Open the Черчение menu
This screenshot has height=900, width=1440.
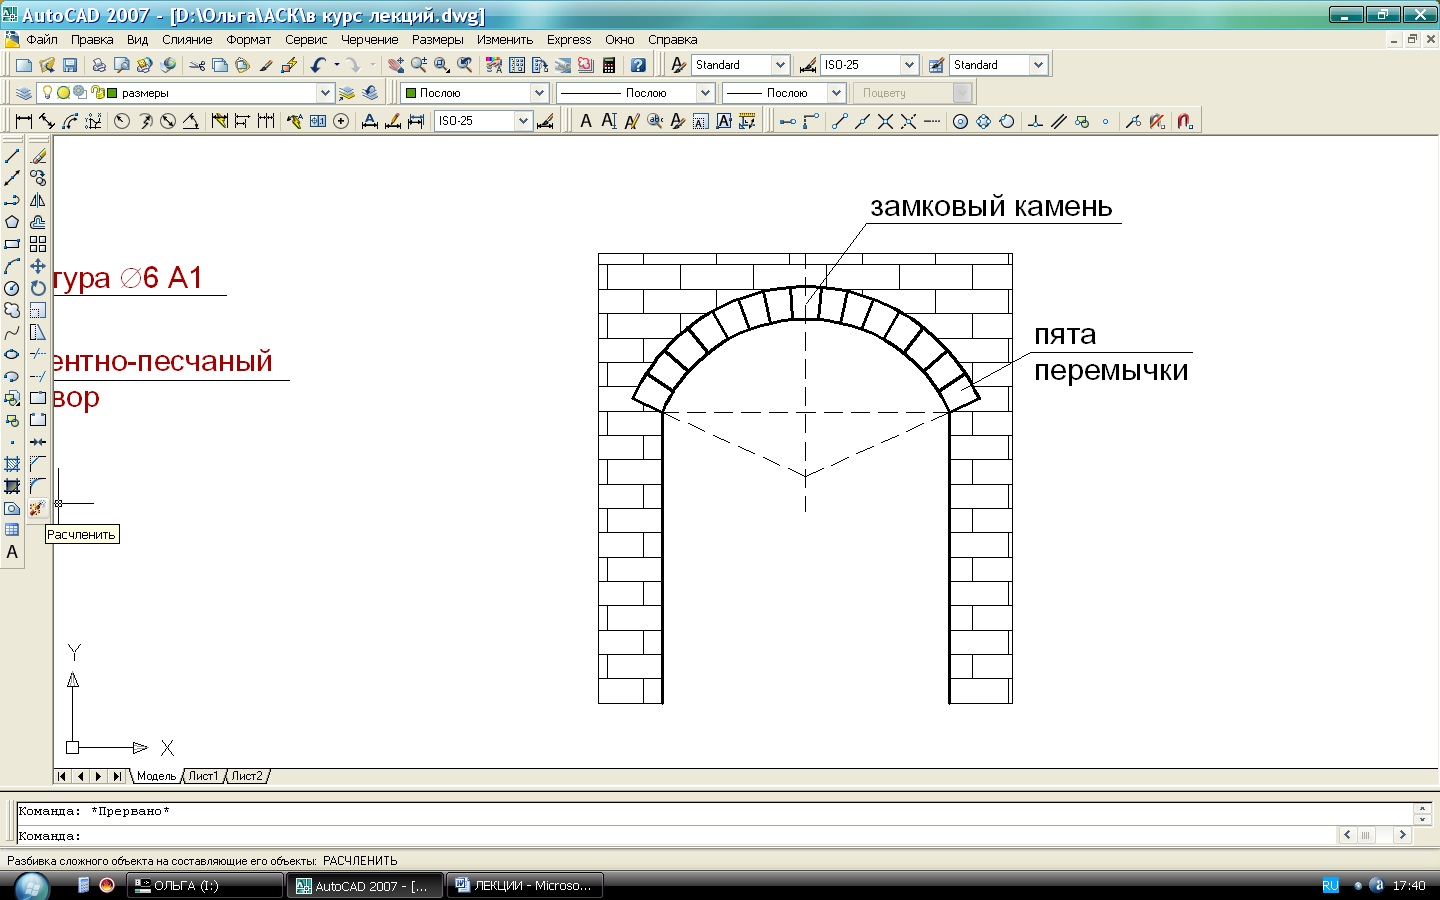369,40
